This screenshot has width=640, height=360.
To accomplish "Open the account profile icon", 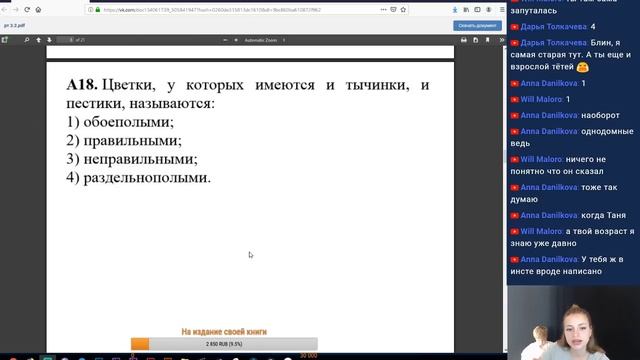I will (489, 9).
